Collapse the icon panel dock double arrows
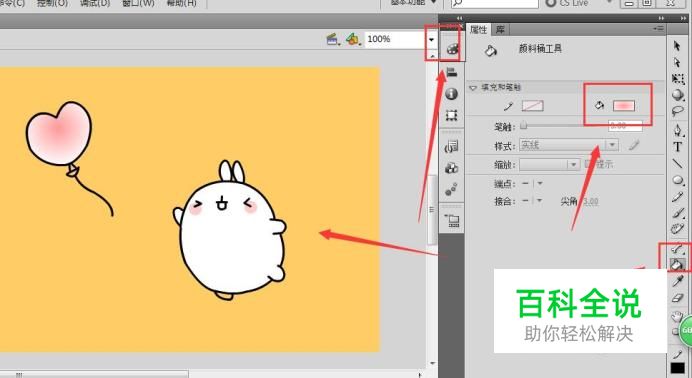 [x=459, y=18]
